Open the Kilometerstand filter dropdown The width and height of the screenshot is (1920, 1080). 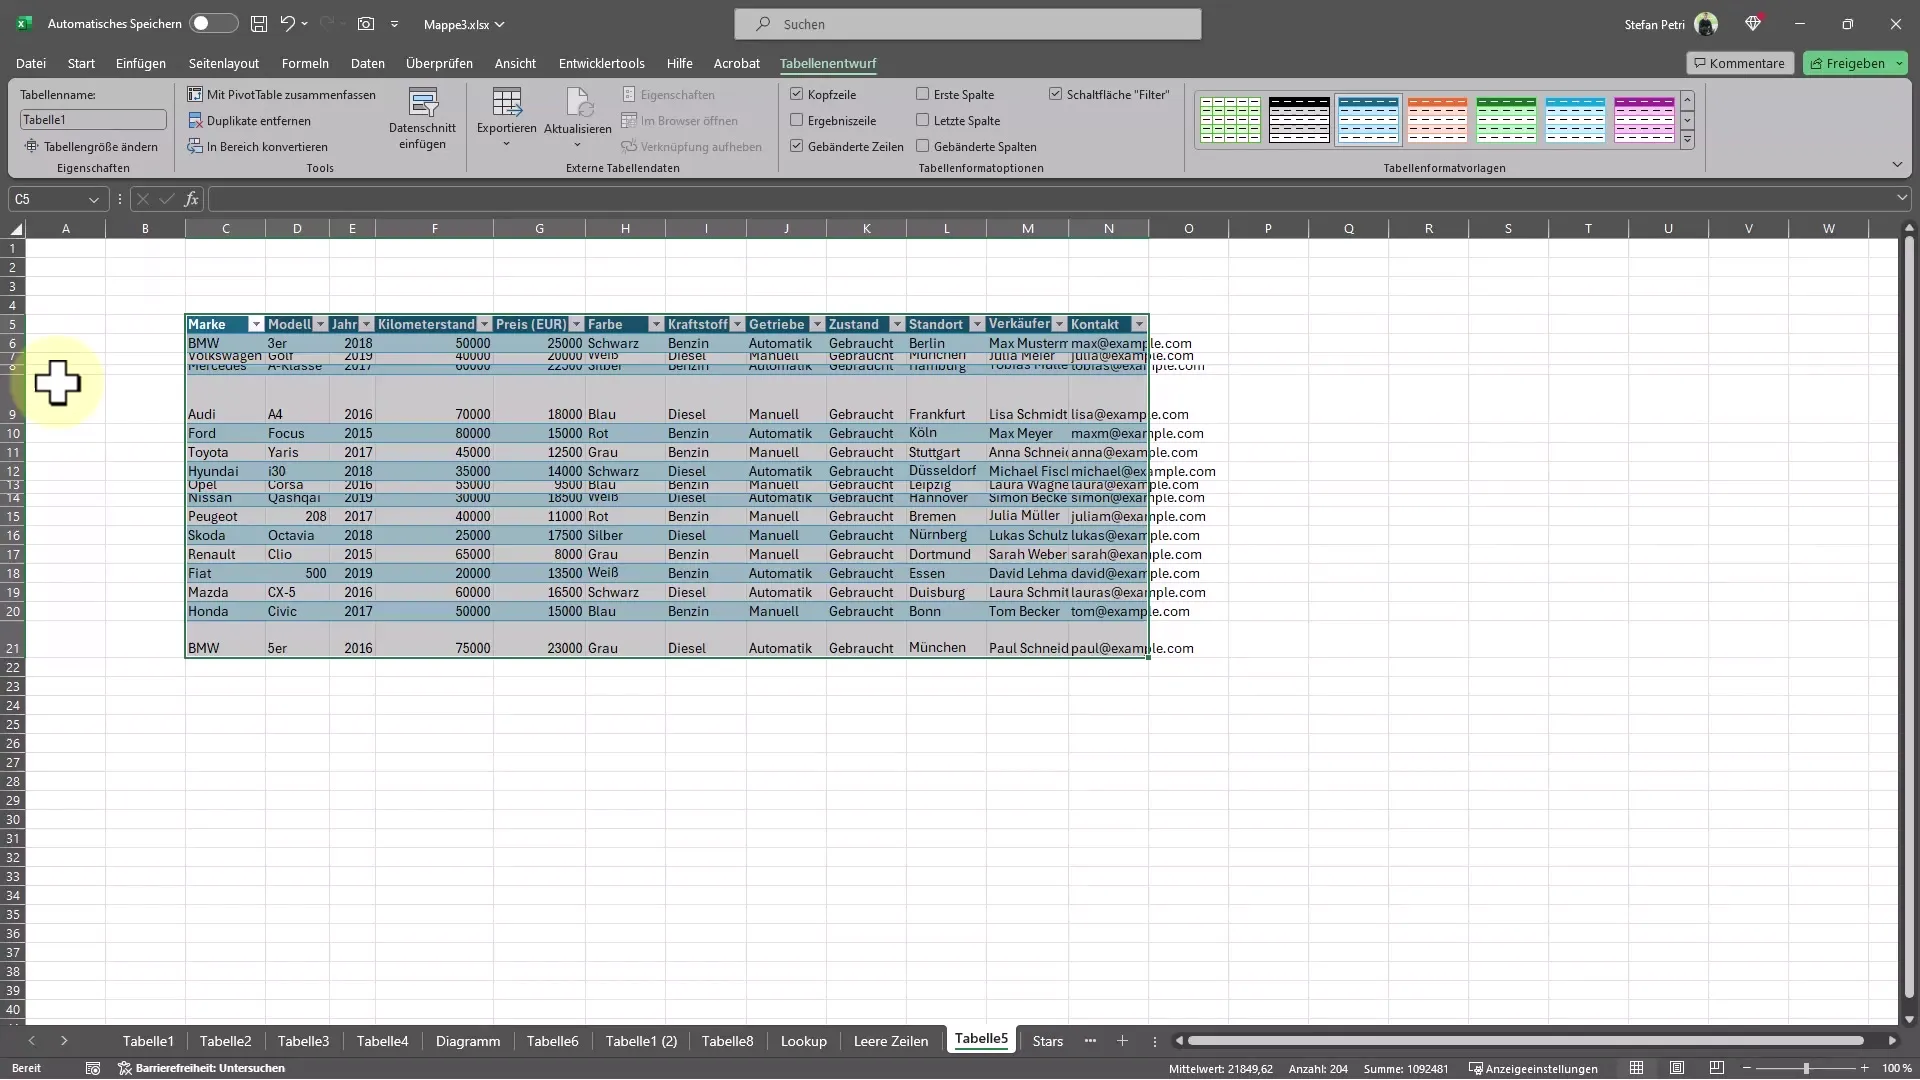pos(485,325)
